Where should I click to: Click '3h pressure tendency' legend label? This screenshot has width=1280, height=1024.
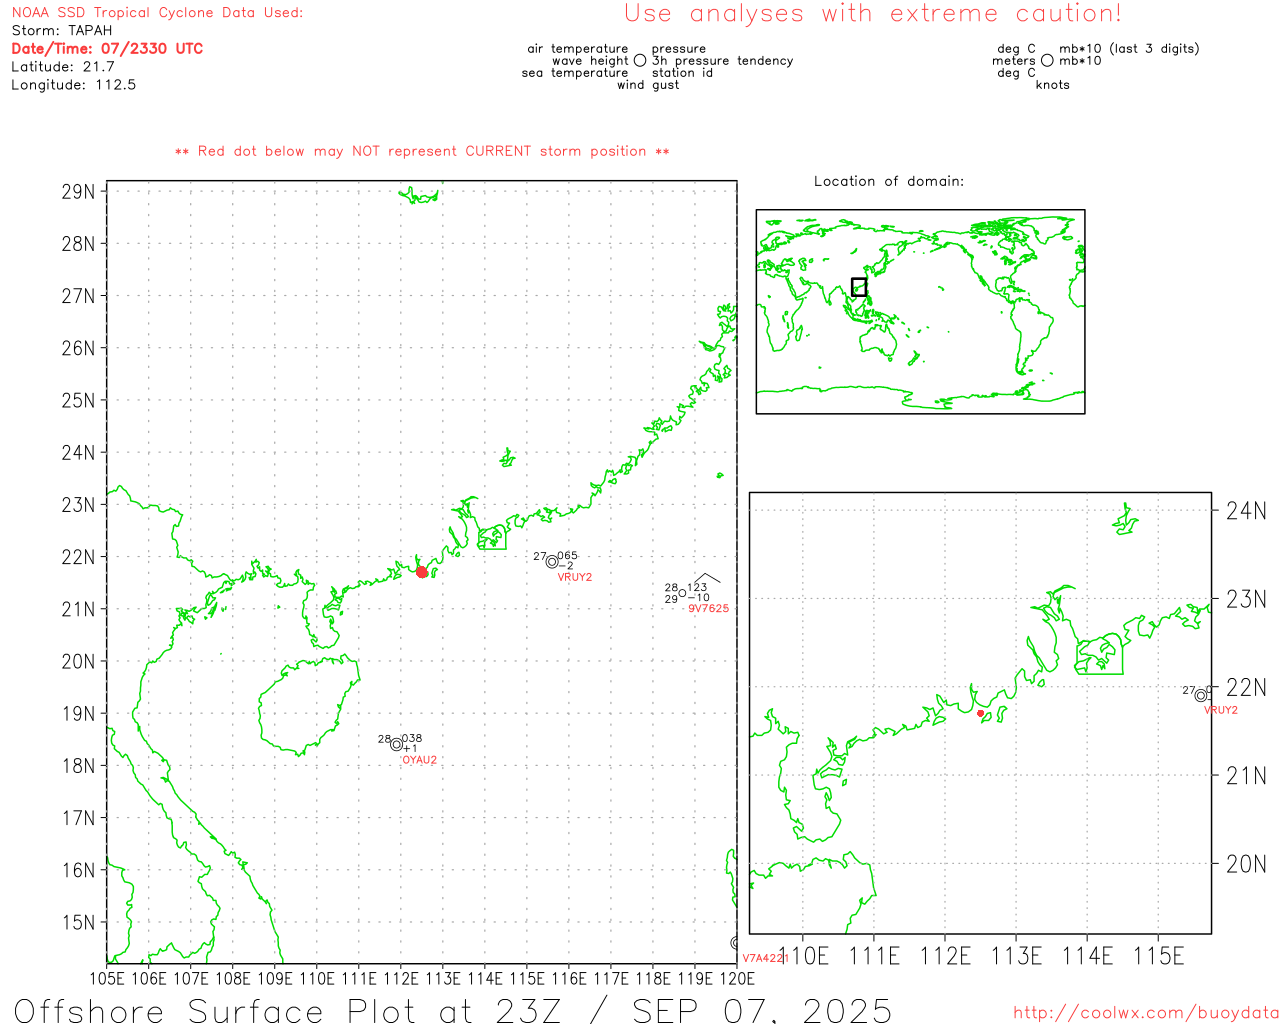coord(723,61)
